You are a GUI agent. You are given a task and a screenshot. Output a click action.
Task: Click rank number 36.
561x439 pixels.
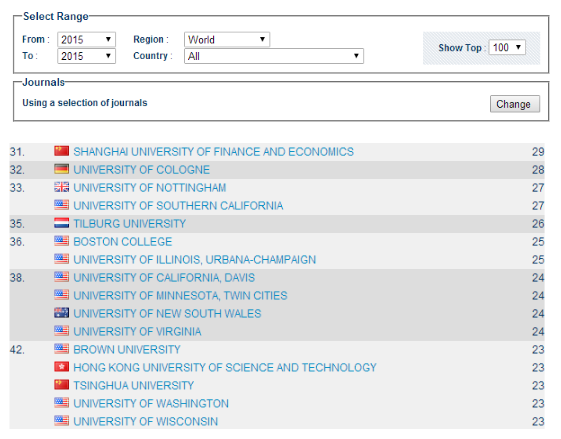tap(17, 242)
